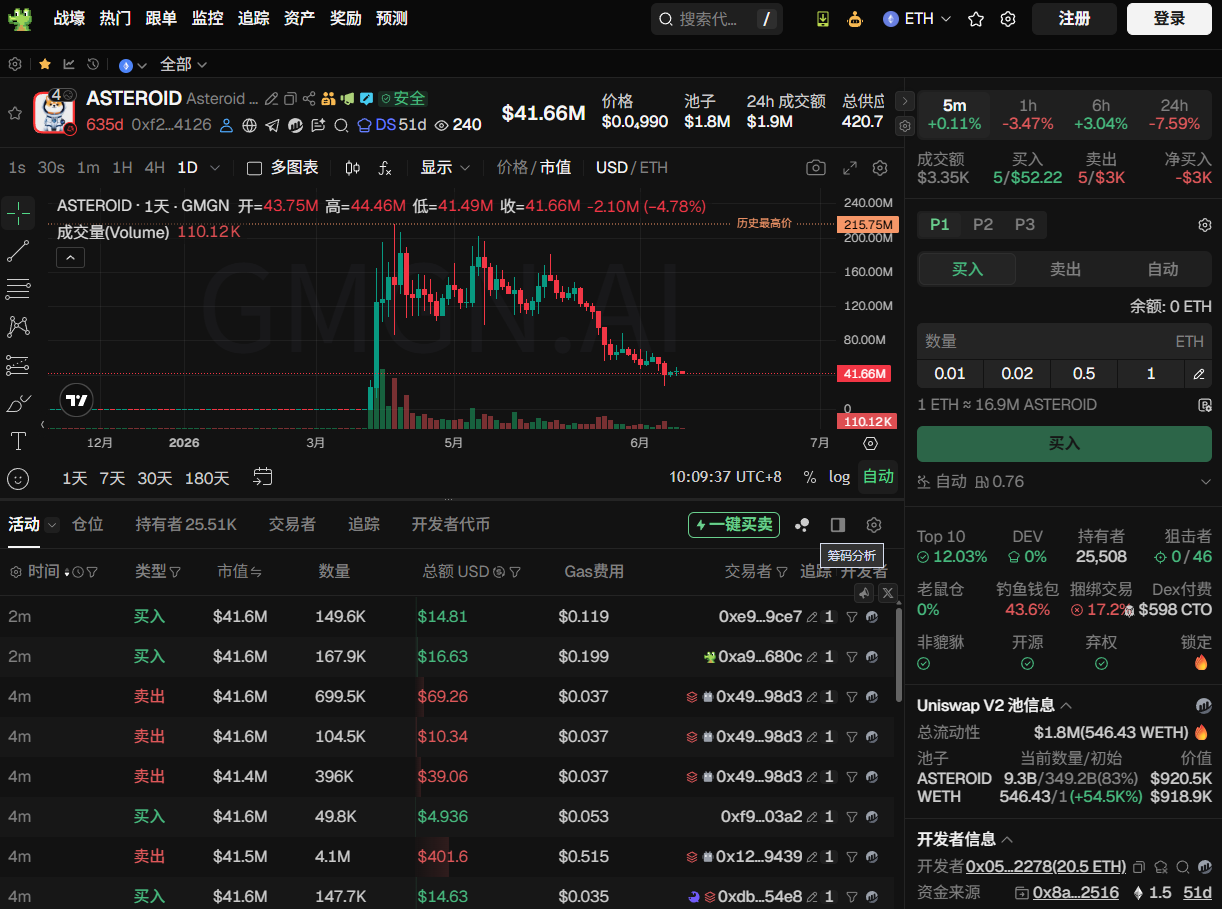
Task: Collapse the chart indicator legend arrow
Action: (71, 258)
